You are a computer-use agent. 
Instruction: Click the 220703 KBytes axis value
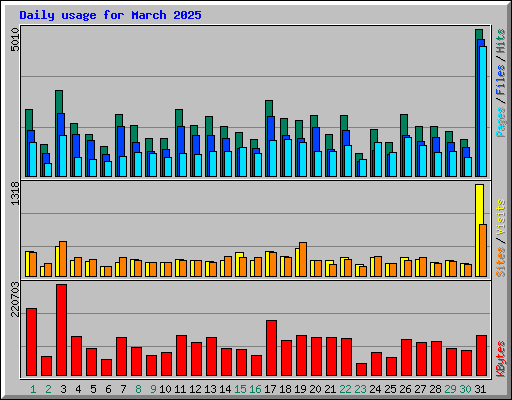[x=15, y=299]
